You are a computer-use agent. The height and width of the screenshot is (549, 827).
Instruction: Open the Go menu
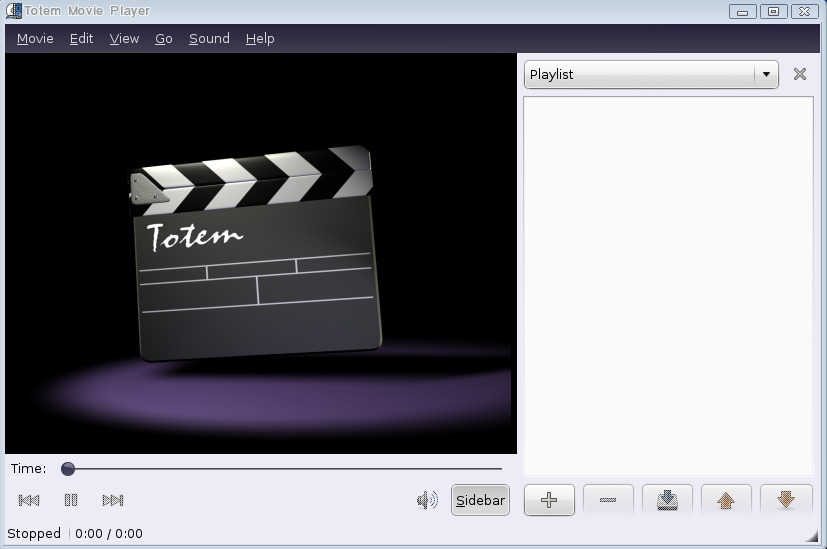coord(164,38)
